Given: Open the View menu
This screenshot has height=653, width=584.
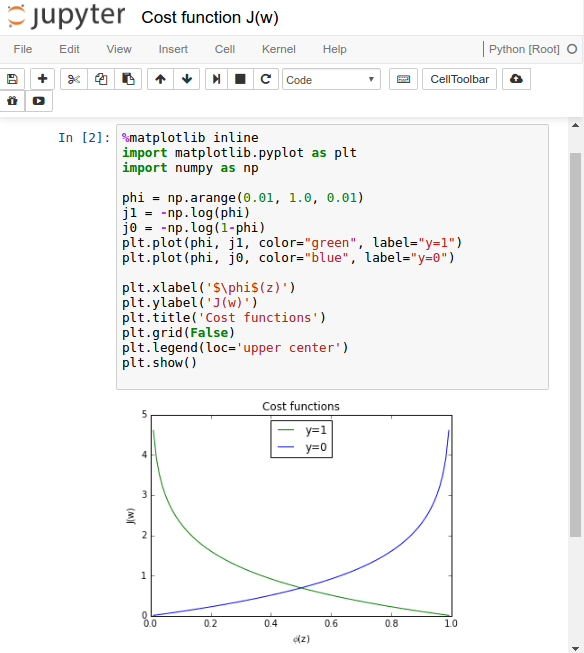Looking at the screenshot, I should coord(119,49).
